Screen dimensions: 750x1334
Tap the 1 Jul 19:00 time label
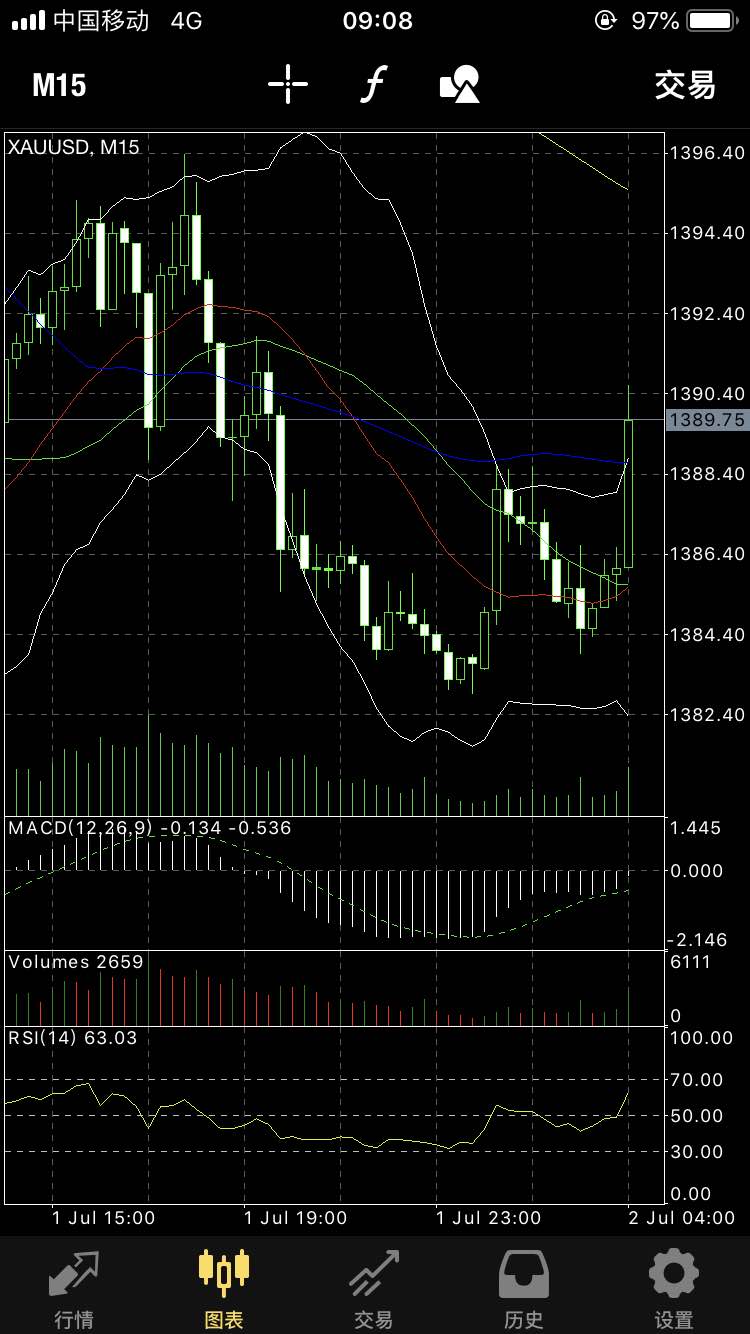296,1218
